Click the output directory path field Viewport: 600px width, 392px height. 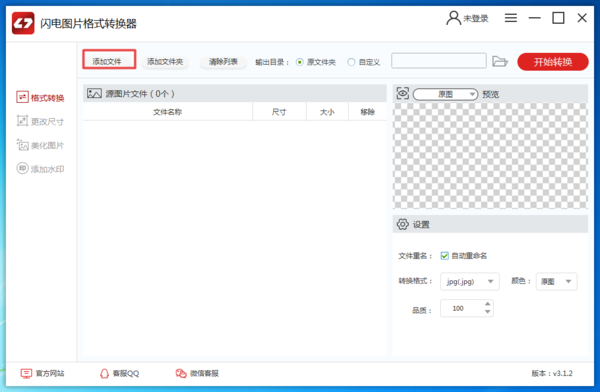click(439, 61)
